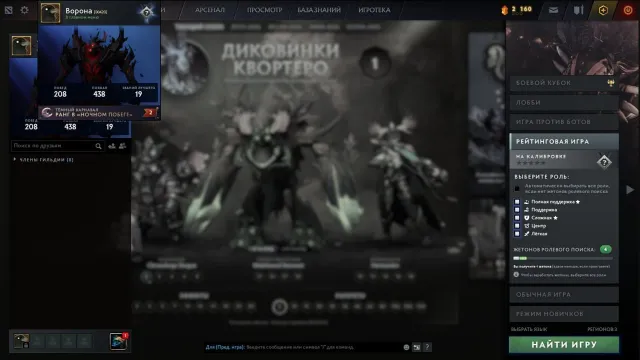Click the Поддержка role icon
The image size is (640, 360).
tap(527, 210)
